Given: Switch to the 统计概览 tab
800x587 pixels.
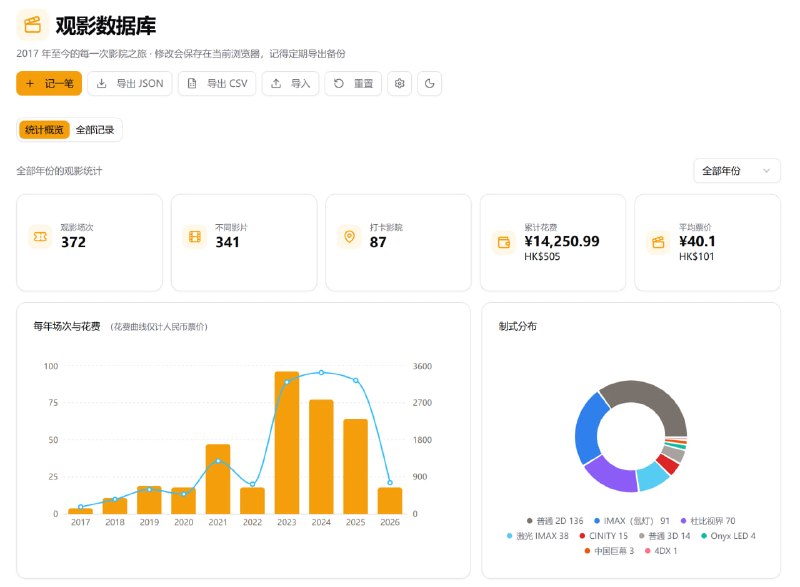Looking at the screenshot, I should click(44, 130).
